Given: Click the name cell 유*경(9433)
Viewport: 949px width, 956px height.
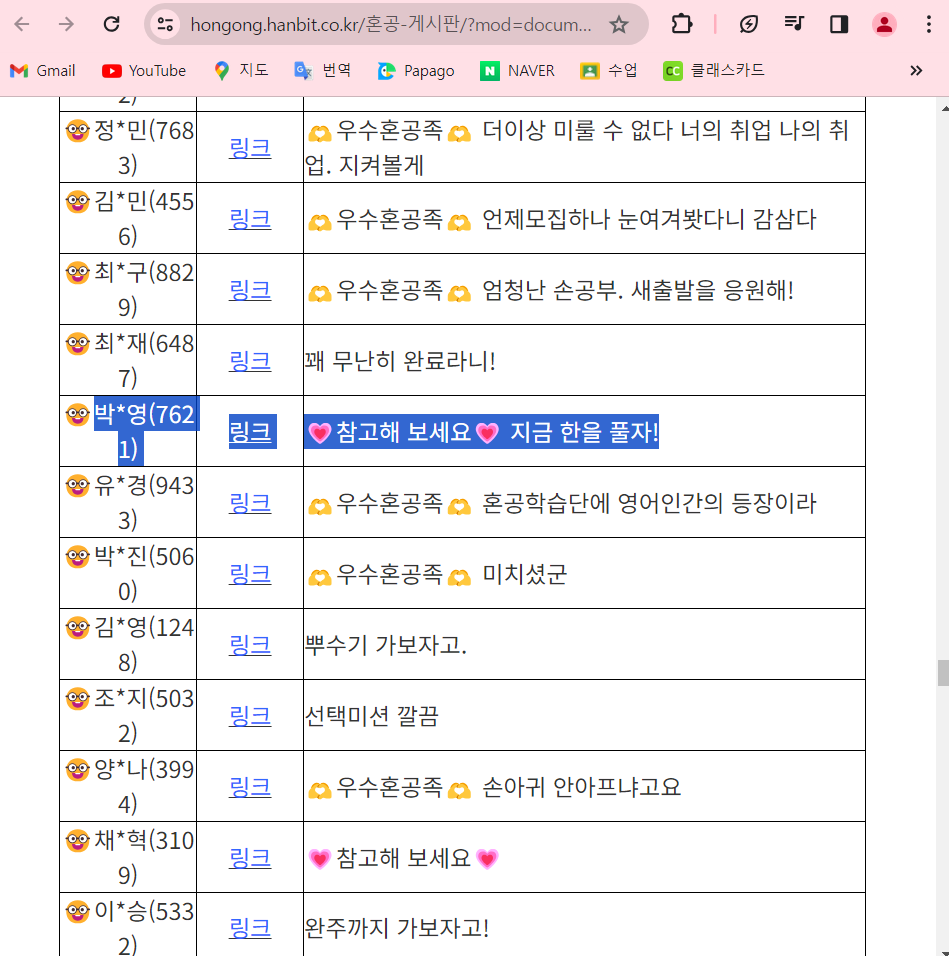Looking at the screenshot, I should click(129, 503).
